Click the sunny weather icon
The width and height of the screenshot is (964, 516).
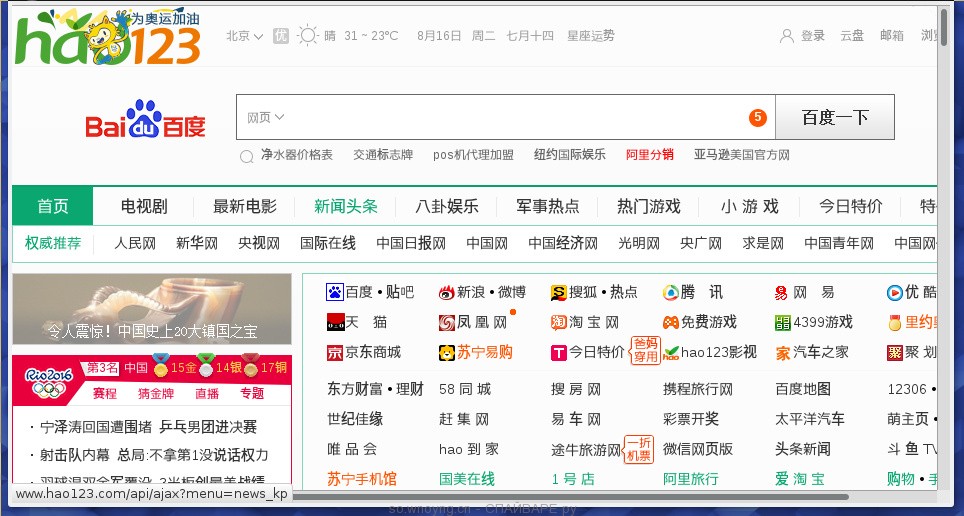(x=307, y=36)
